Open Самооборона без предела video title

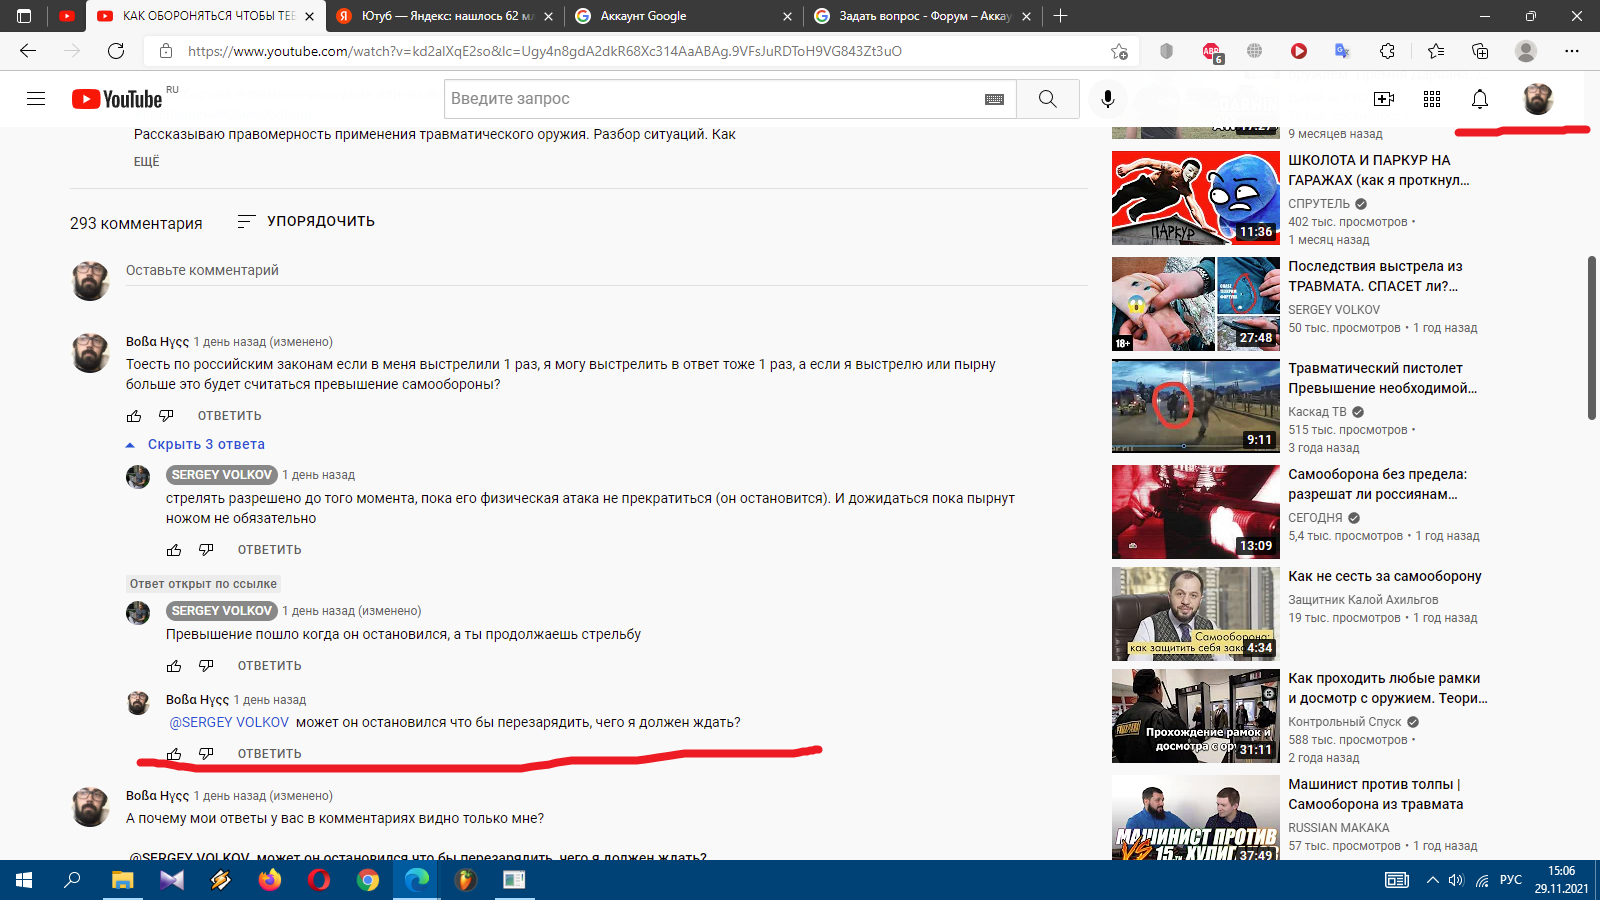[x=1378, y=484]
